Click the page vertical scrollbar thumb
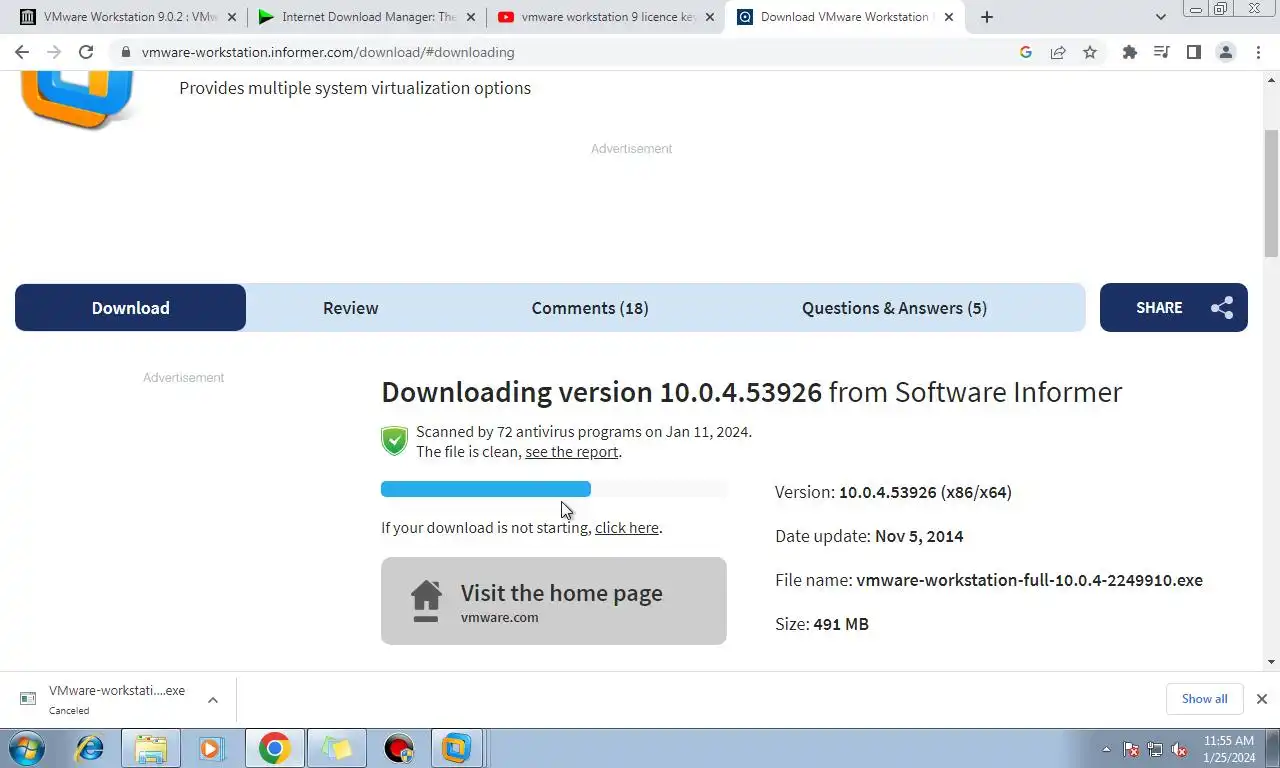Image resolution: width=1280 pixels, height=768 pixels. 1271,193
